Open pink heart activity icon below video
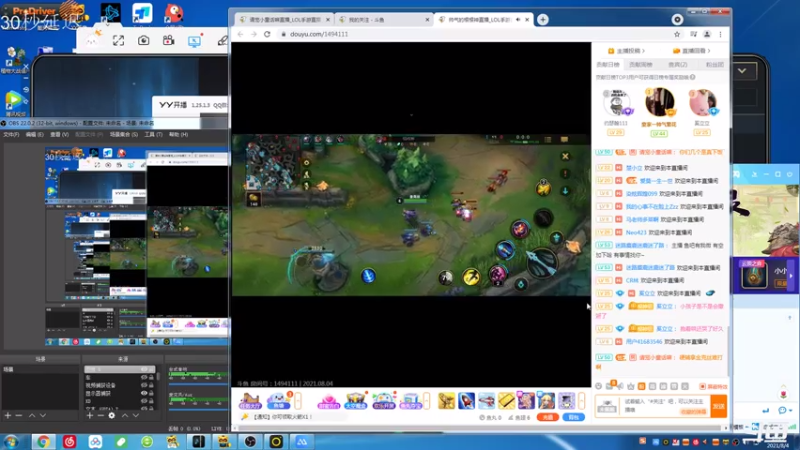The width and height of the screenshot is (800, 450). [x=329, y=401]
